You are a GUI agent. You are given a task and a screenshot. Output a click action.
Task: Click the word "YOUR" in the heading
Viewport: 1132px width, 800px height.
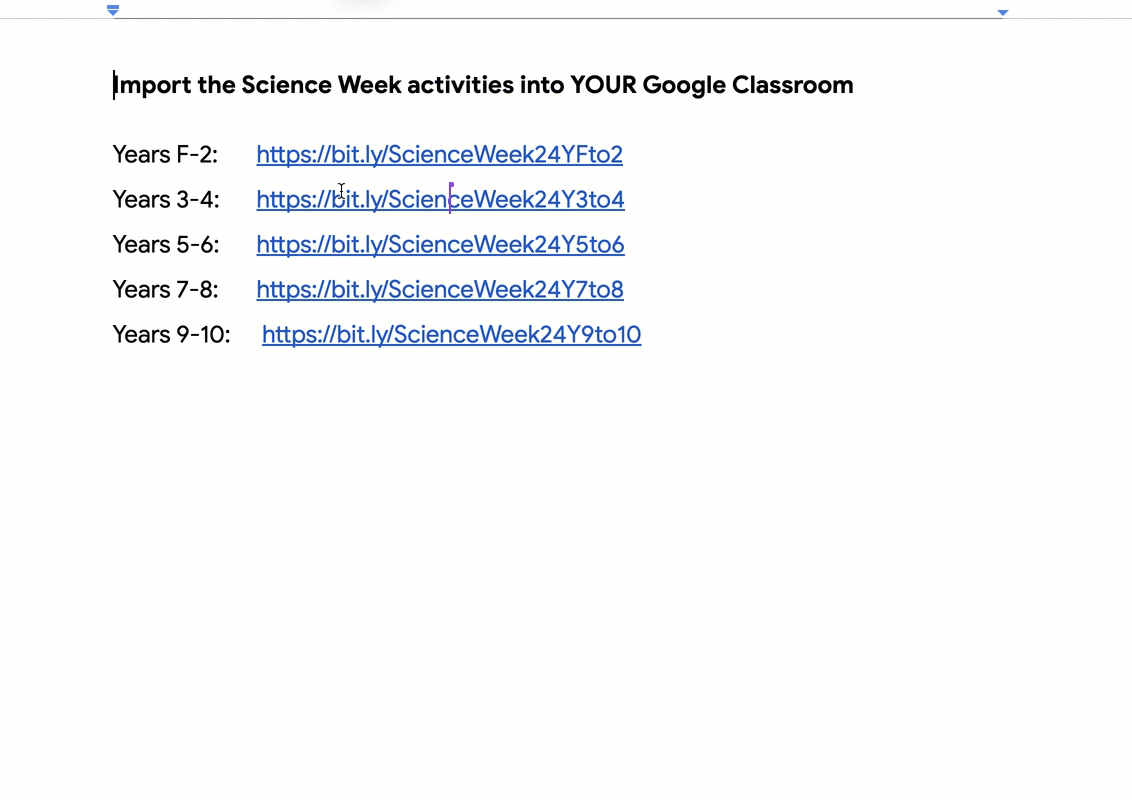pyautogui.click(x=604, y=84)
